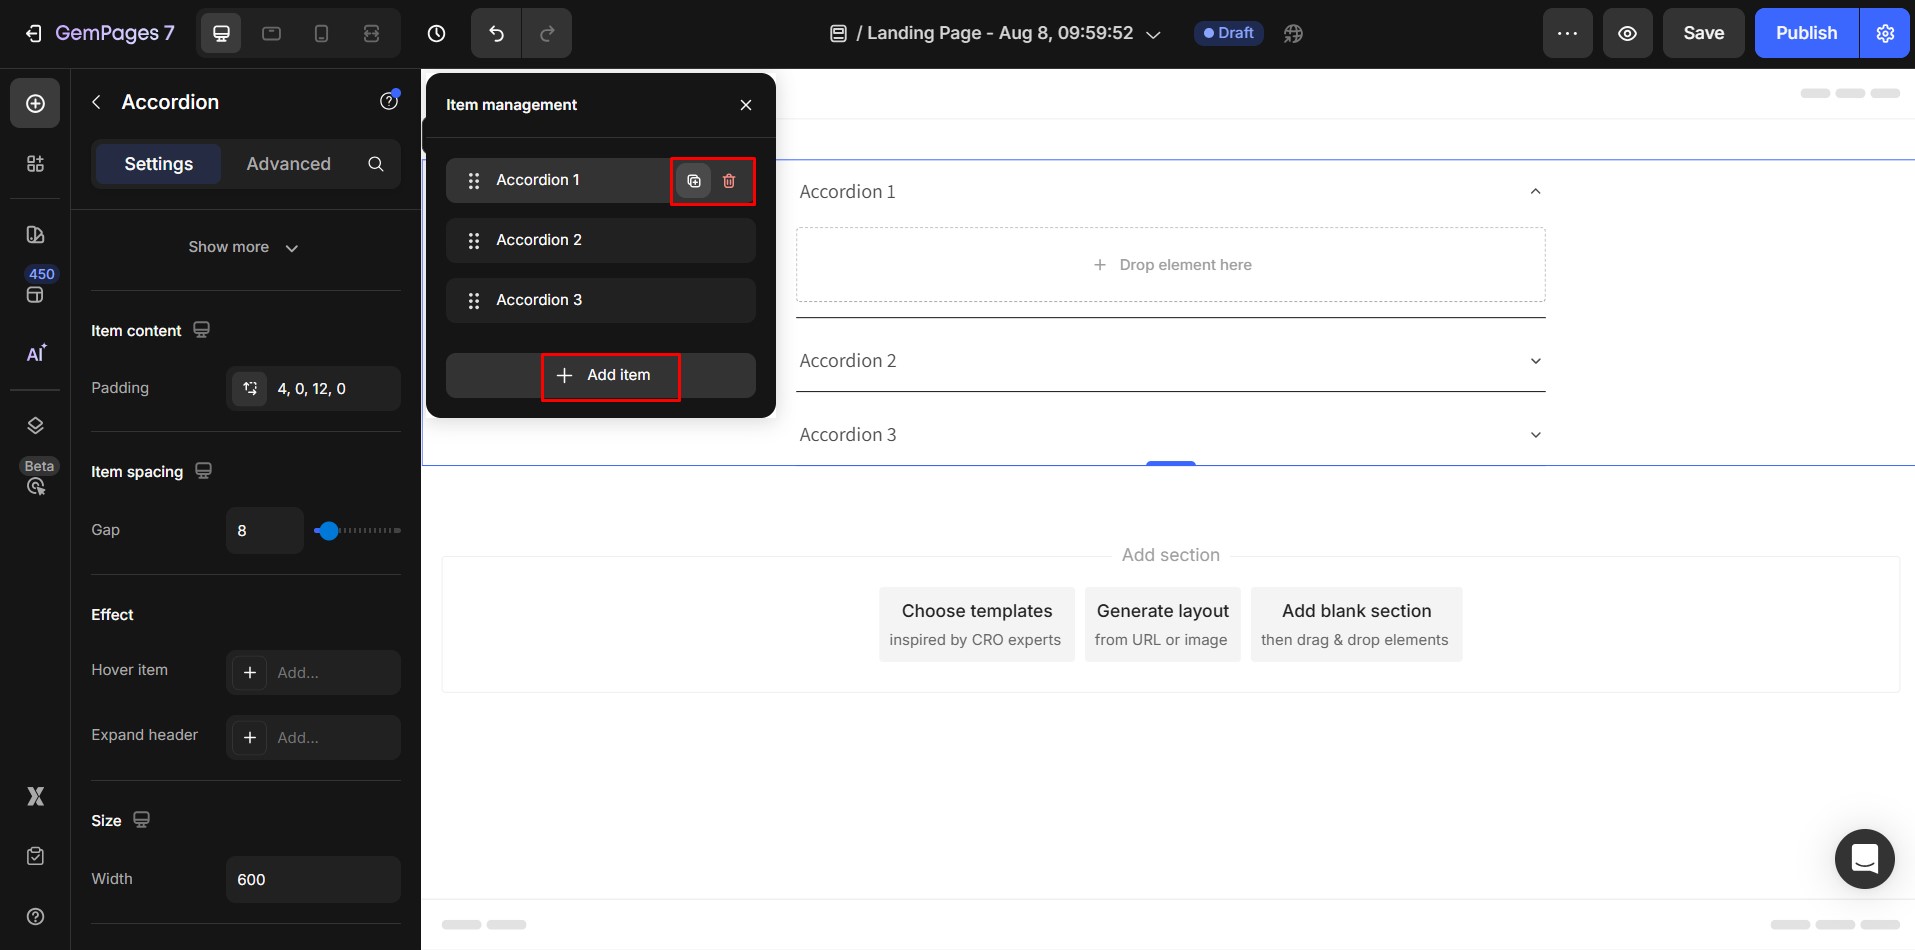1915x950 pixels.
Task: Open page settings gear beside Publish
Action: coord(1886,33)
